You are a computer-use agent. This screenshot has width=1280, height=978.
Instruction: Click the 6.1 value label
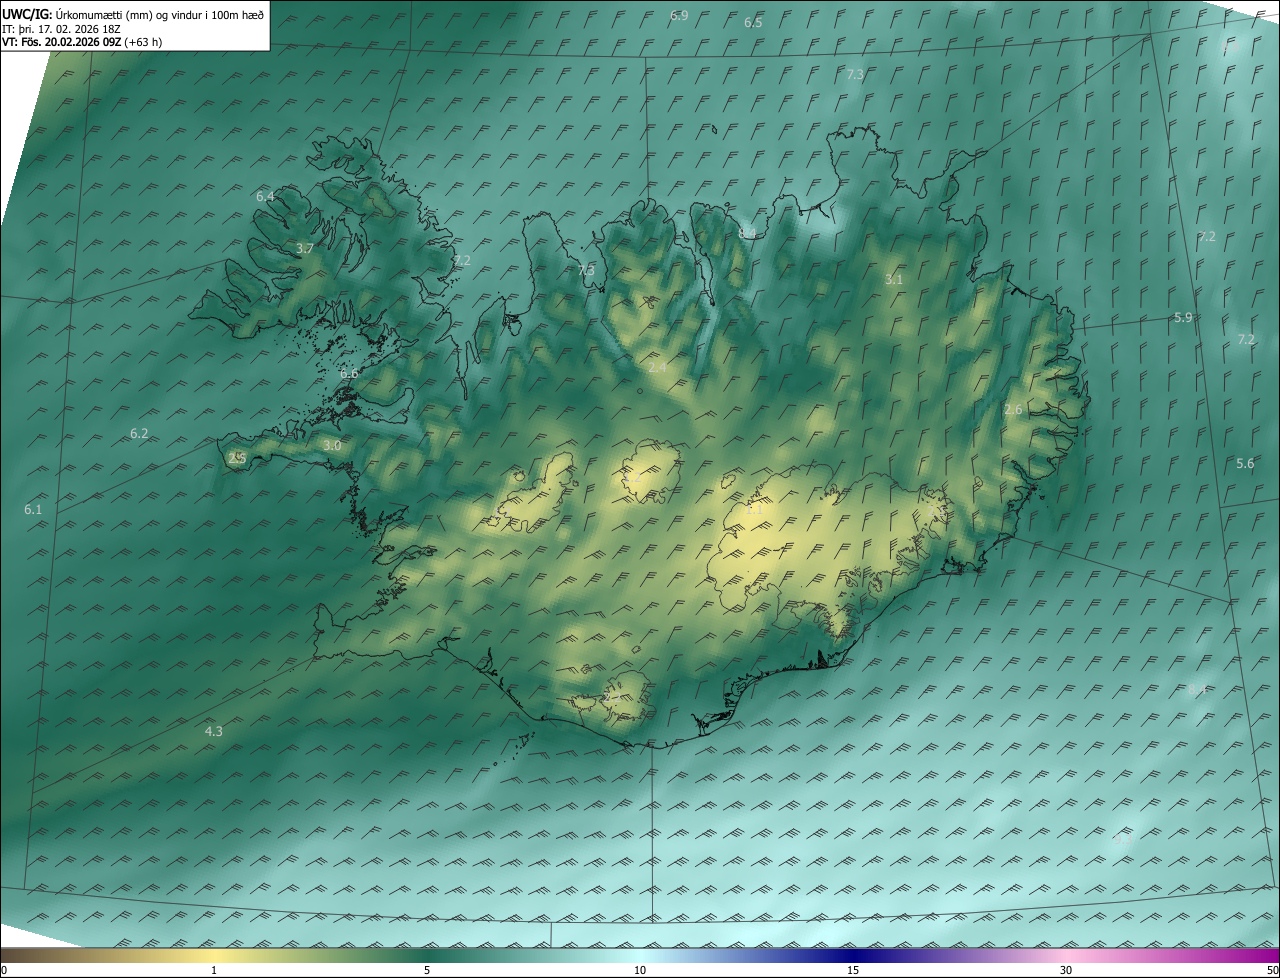[33, 509]
